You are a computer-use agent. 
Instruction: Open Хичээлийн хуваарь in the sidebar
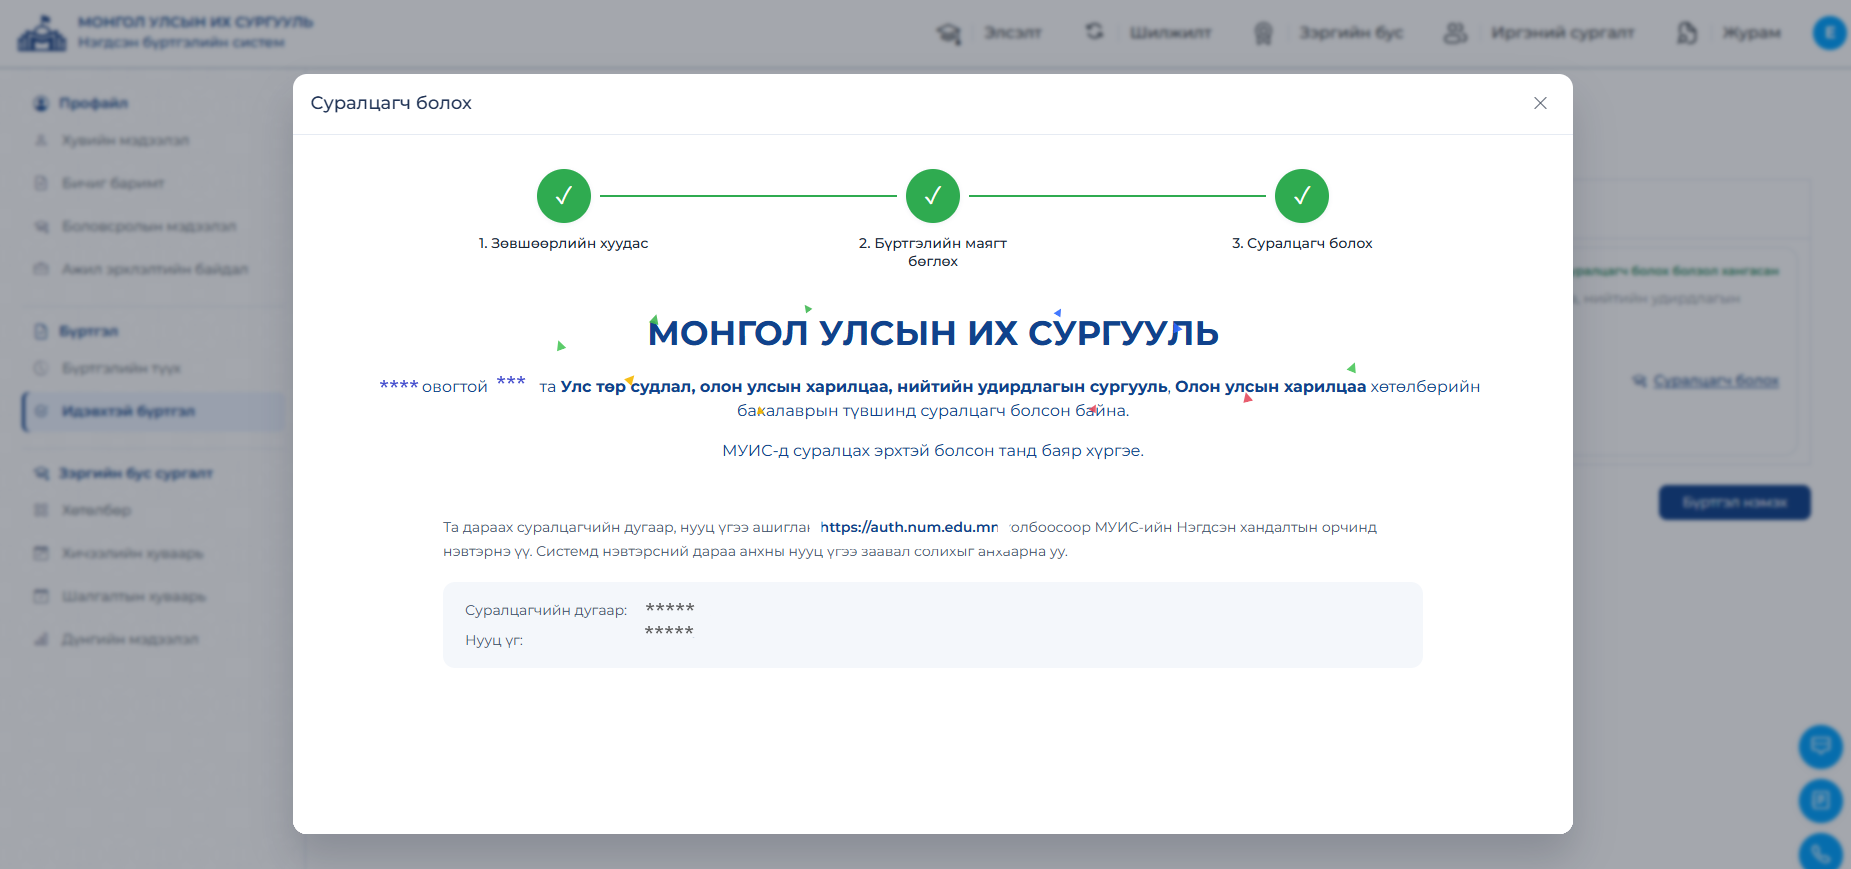pos(132,554)
